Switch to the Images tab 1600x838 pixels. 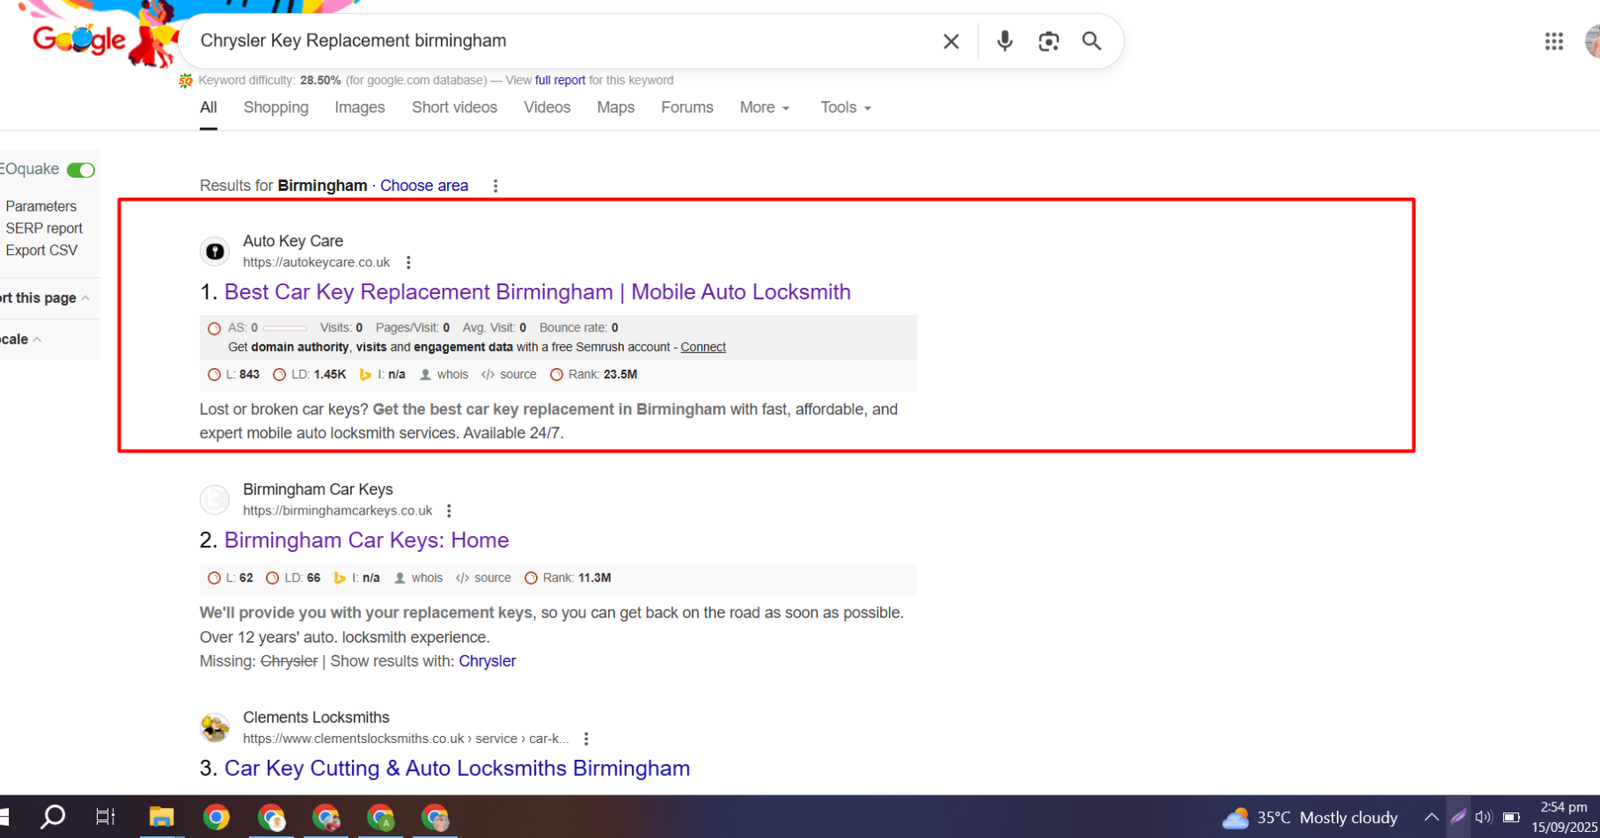pos(359,108)
